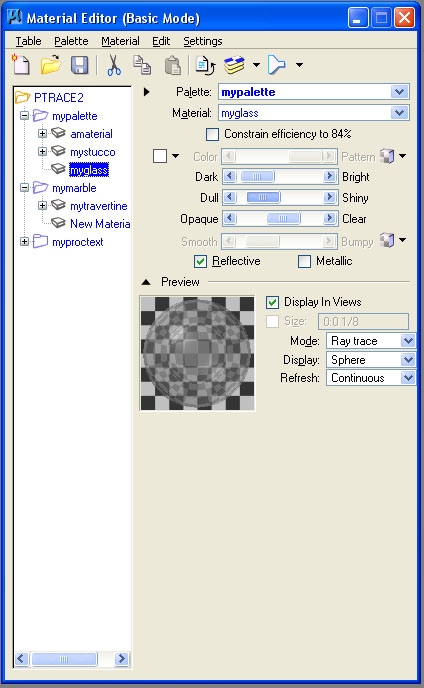Click the New Palette toolbar icon
This screenshot has height=688, width=424.
click(x=21, y=65)
